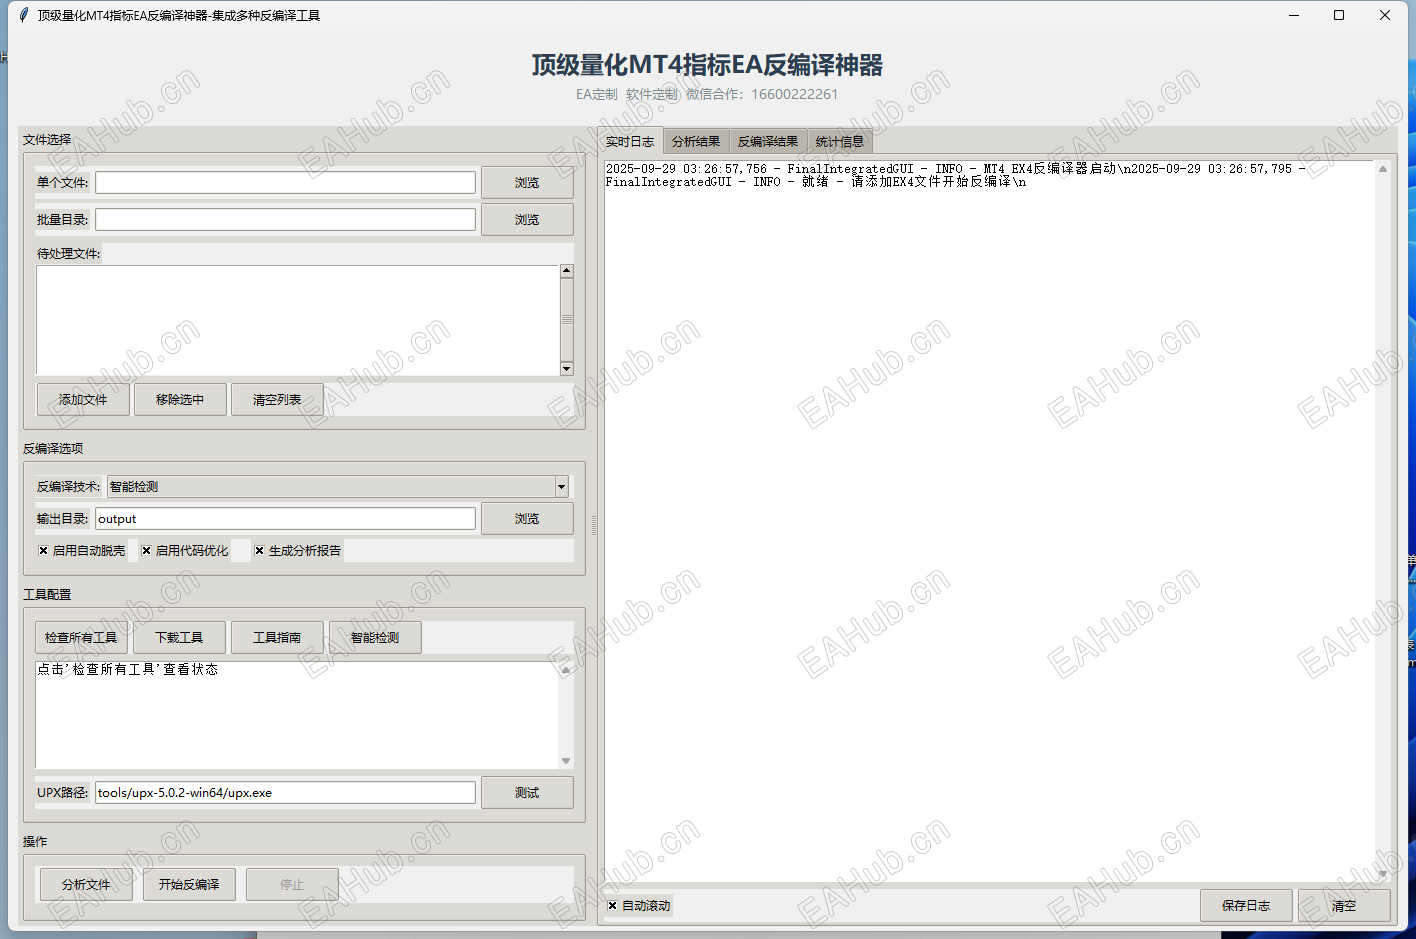Click 清空 log button

click(1344, 906)
